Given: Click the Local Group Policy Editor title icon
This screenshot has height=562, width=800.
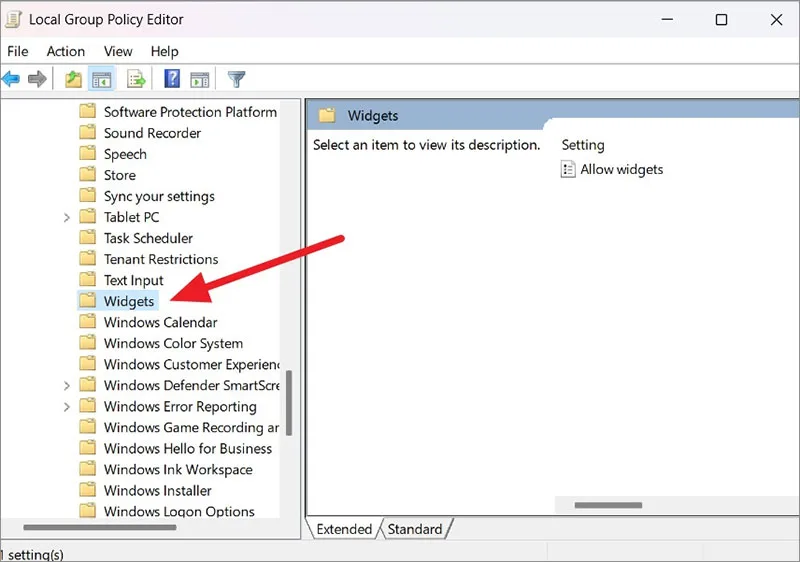Looking at the screenshot, I should [13, 19].
